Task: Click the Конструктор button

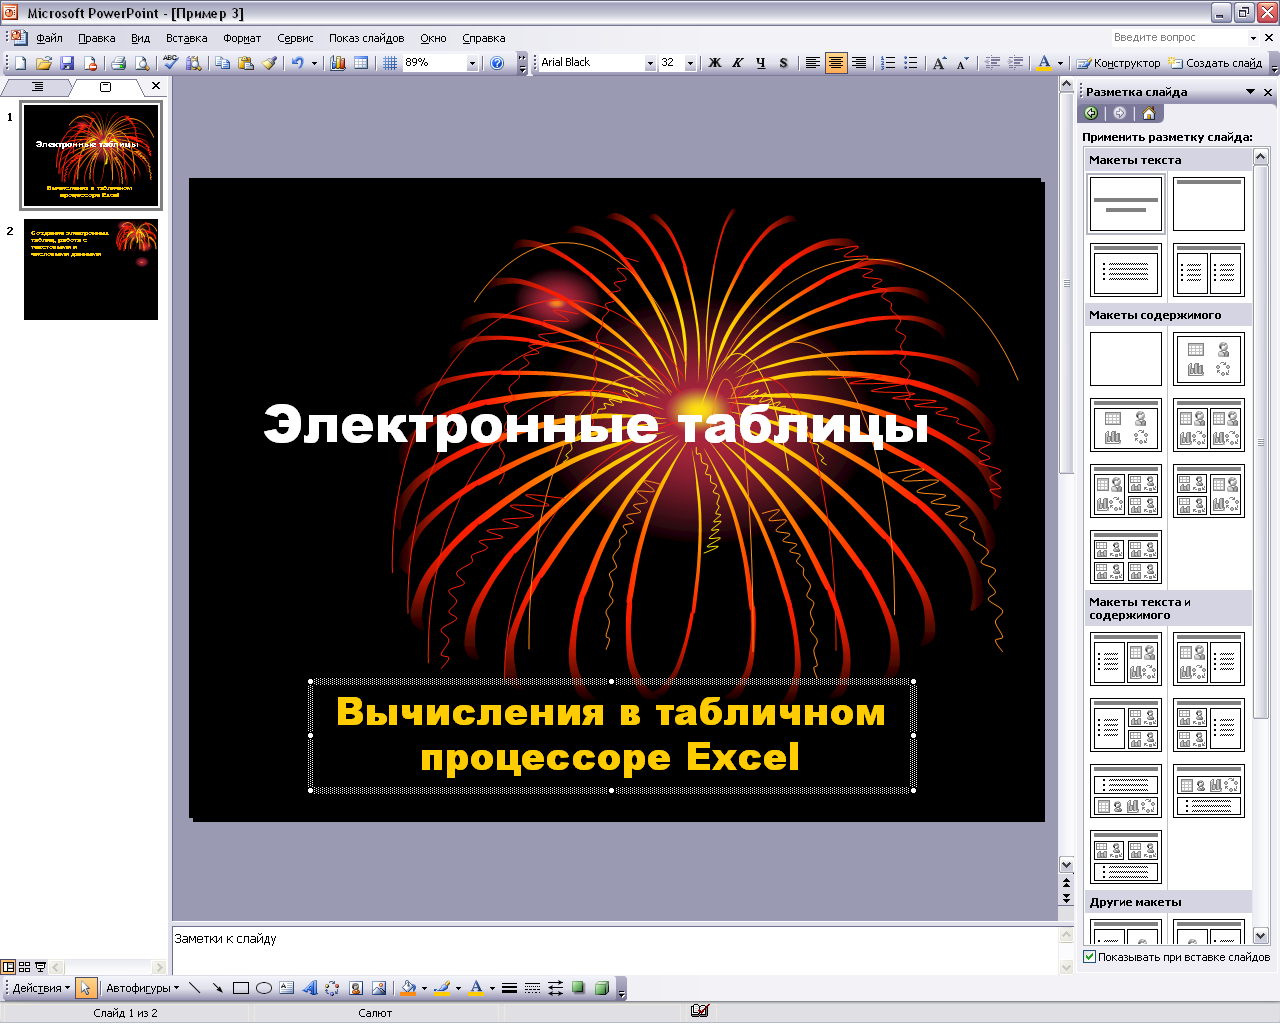Action: tap(1119, 63)
